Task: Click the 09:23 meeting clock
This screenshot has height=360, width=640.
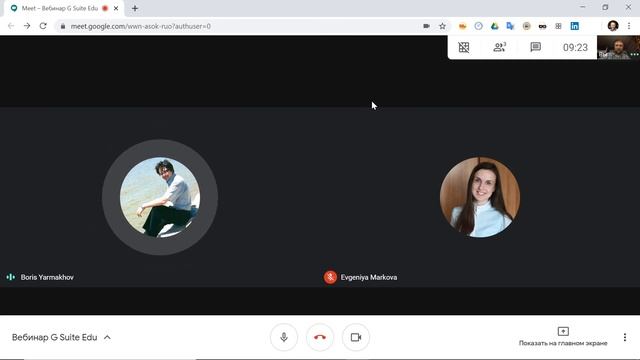Action: click(575, 47)
